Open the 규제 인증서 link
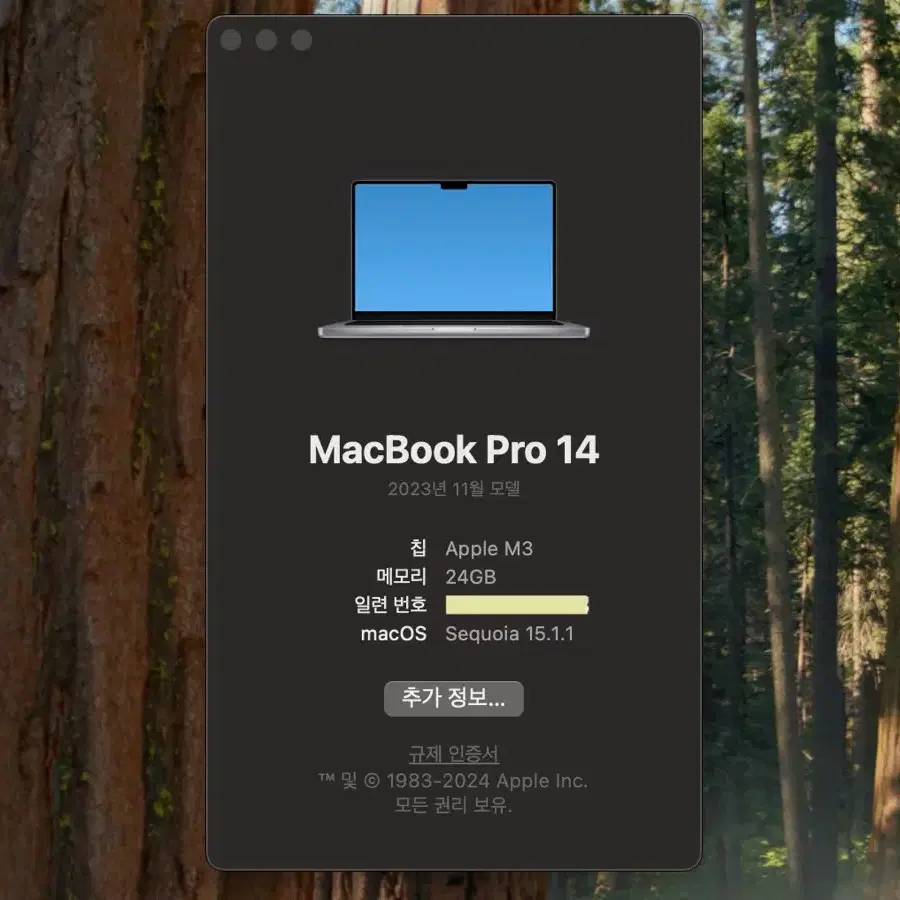 453,754
